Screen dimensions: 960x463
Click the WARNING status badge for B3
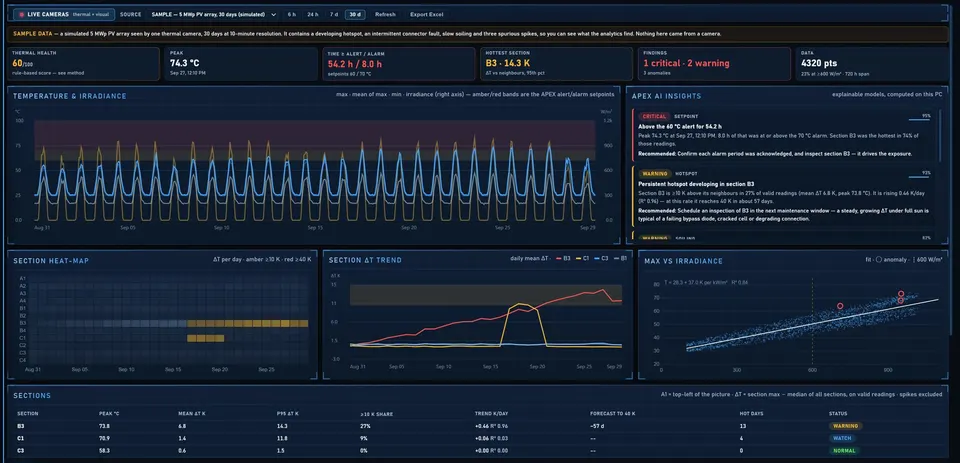tap(845, 426)
